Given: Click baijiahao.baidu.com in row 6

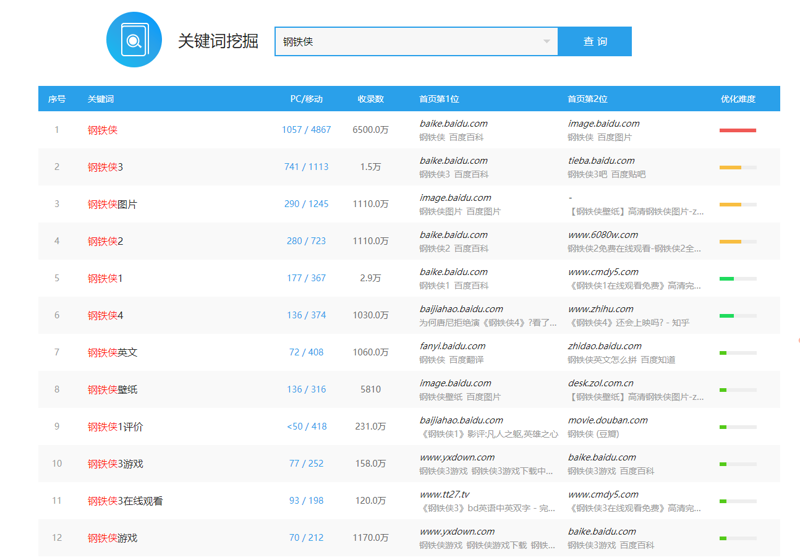Looking at the screenshot, I should tap(461, 309).
